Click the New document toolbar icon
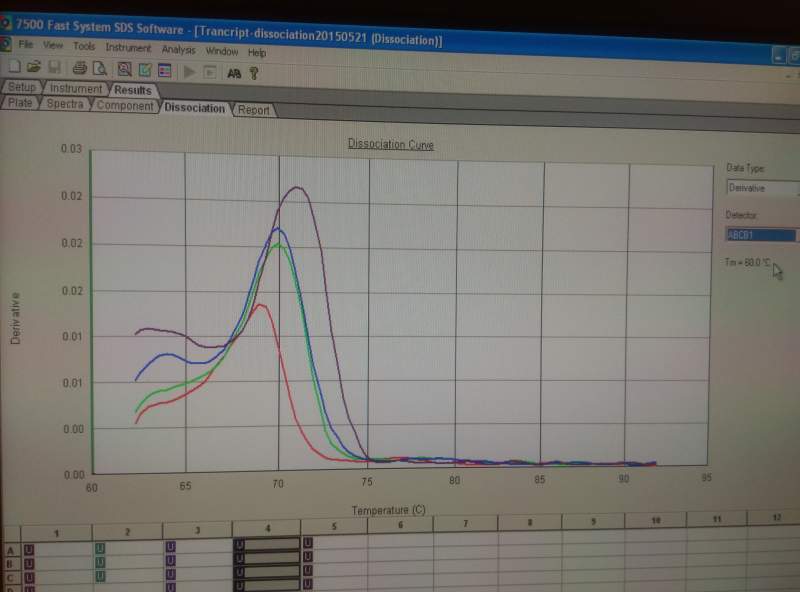 point(13,66)
